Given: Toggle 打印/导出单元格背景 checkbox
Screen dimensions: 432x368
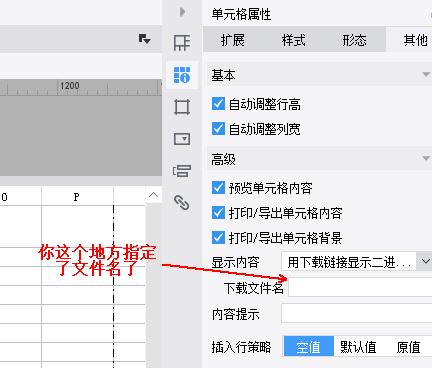Looking at the screenshot, I should (218, 238).
